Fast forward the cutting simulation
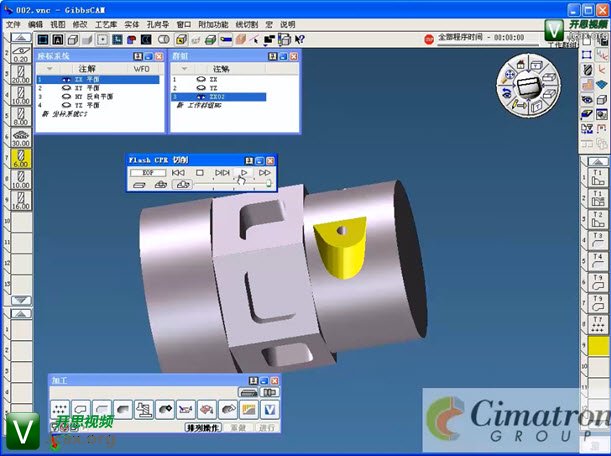Screen dimensions: 611x456 [264, 173]
